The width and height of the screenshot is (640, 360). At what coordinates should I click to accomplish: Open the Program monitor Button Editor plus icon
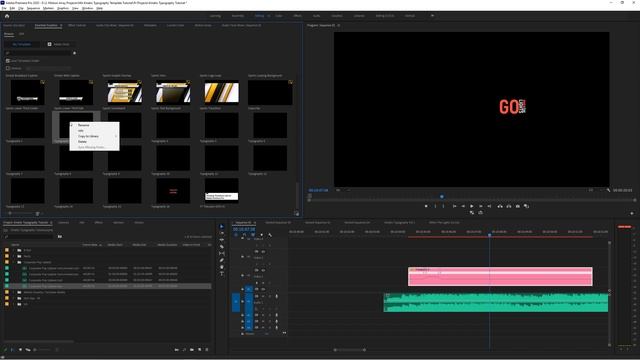632,213
